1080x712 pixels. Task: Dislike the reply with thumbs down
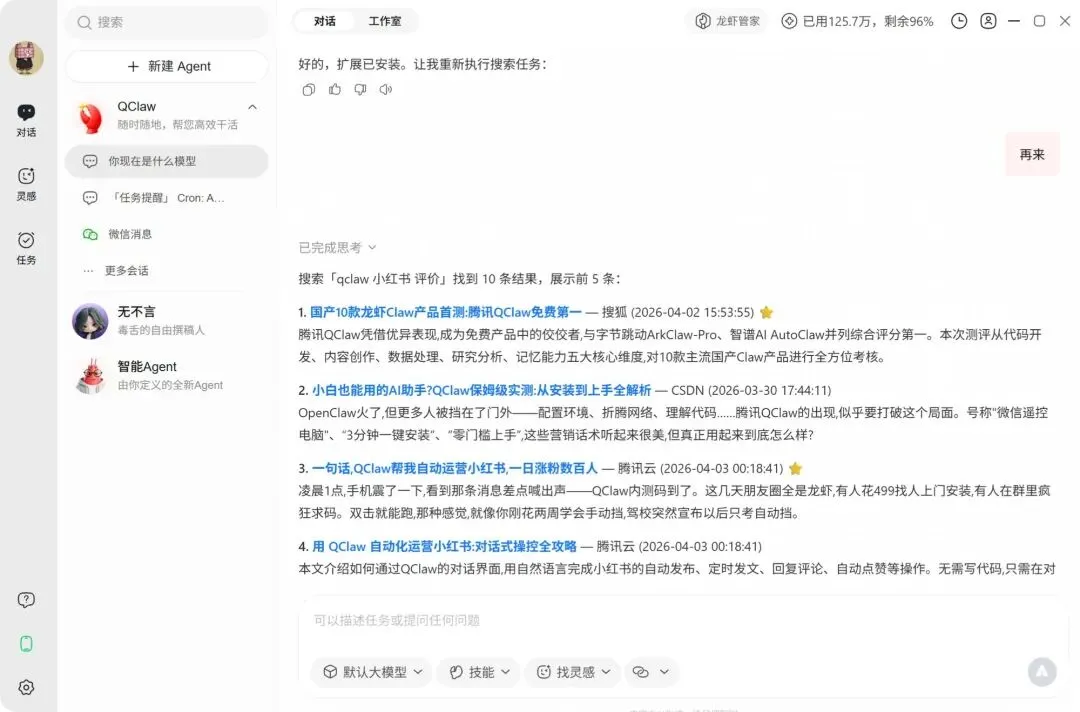pos(360,90)
